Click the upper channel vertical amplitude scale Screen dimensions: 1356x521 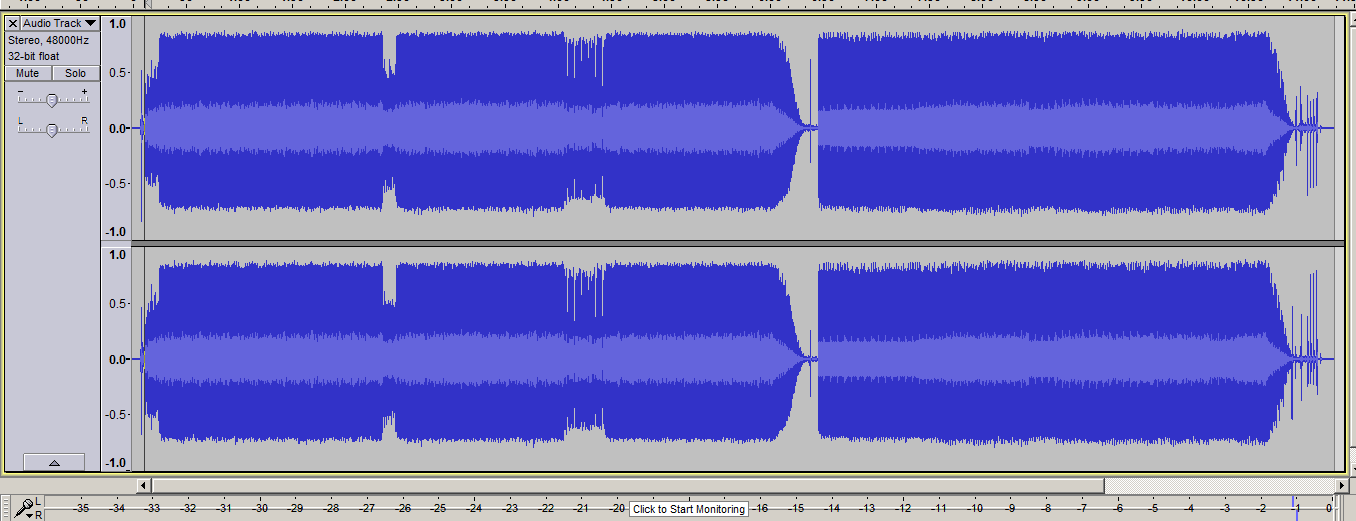click(x=117, y=127)
